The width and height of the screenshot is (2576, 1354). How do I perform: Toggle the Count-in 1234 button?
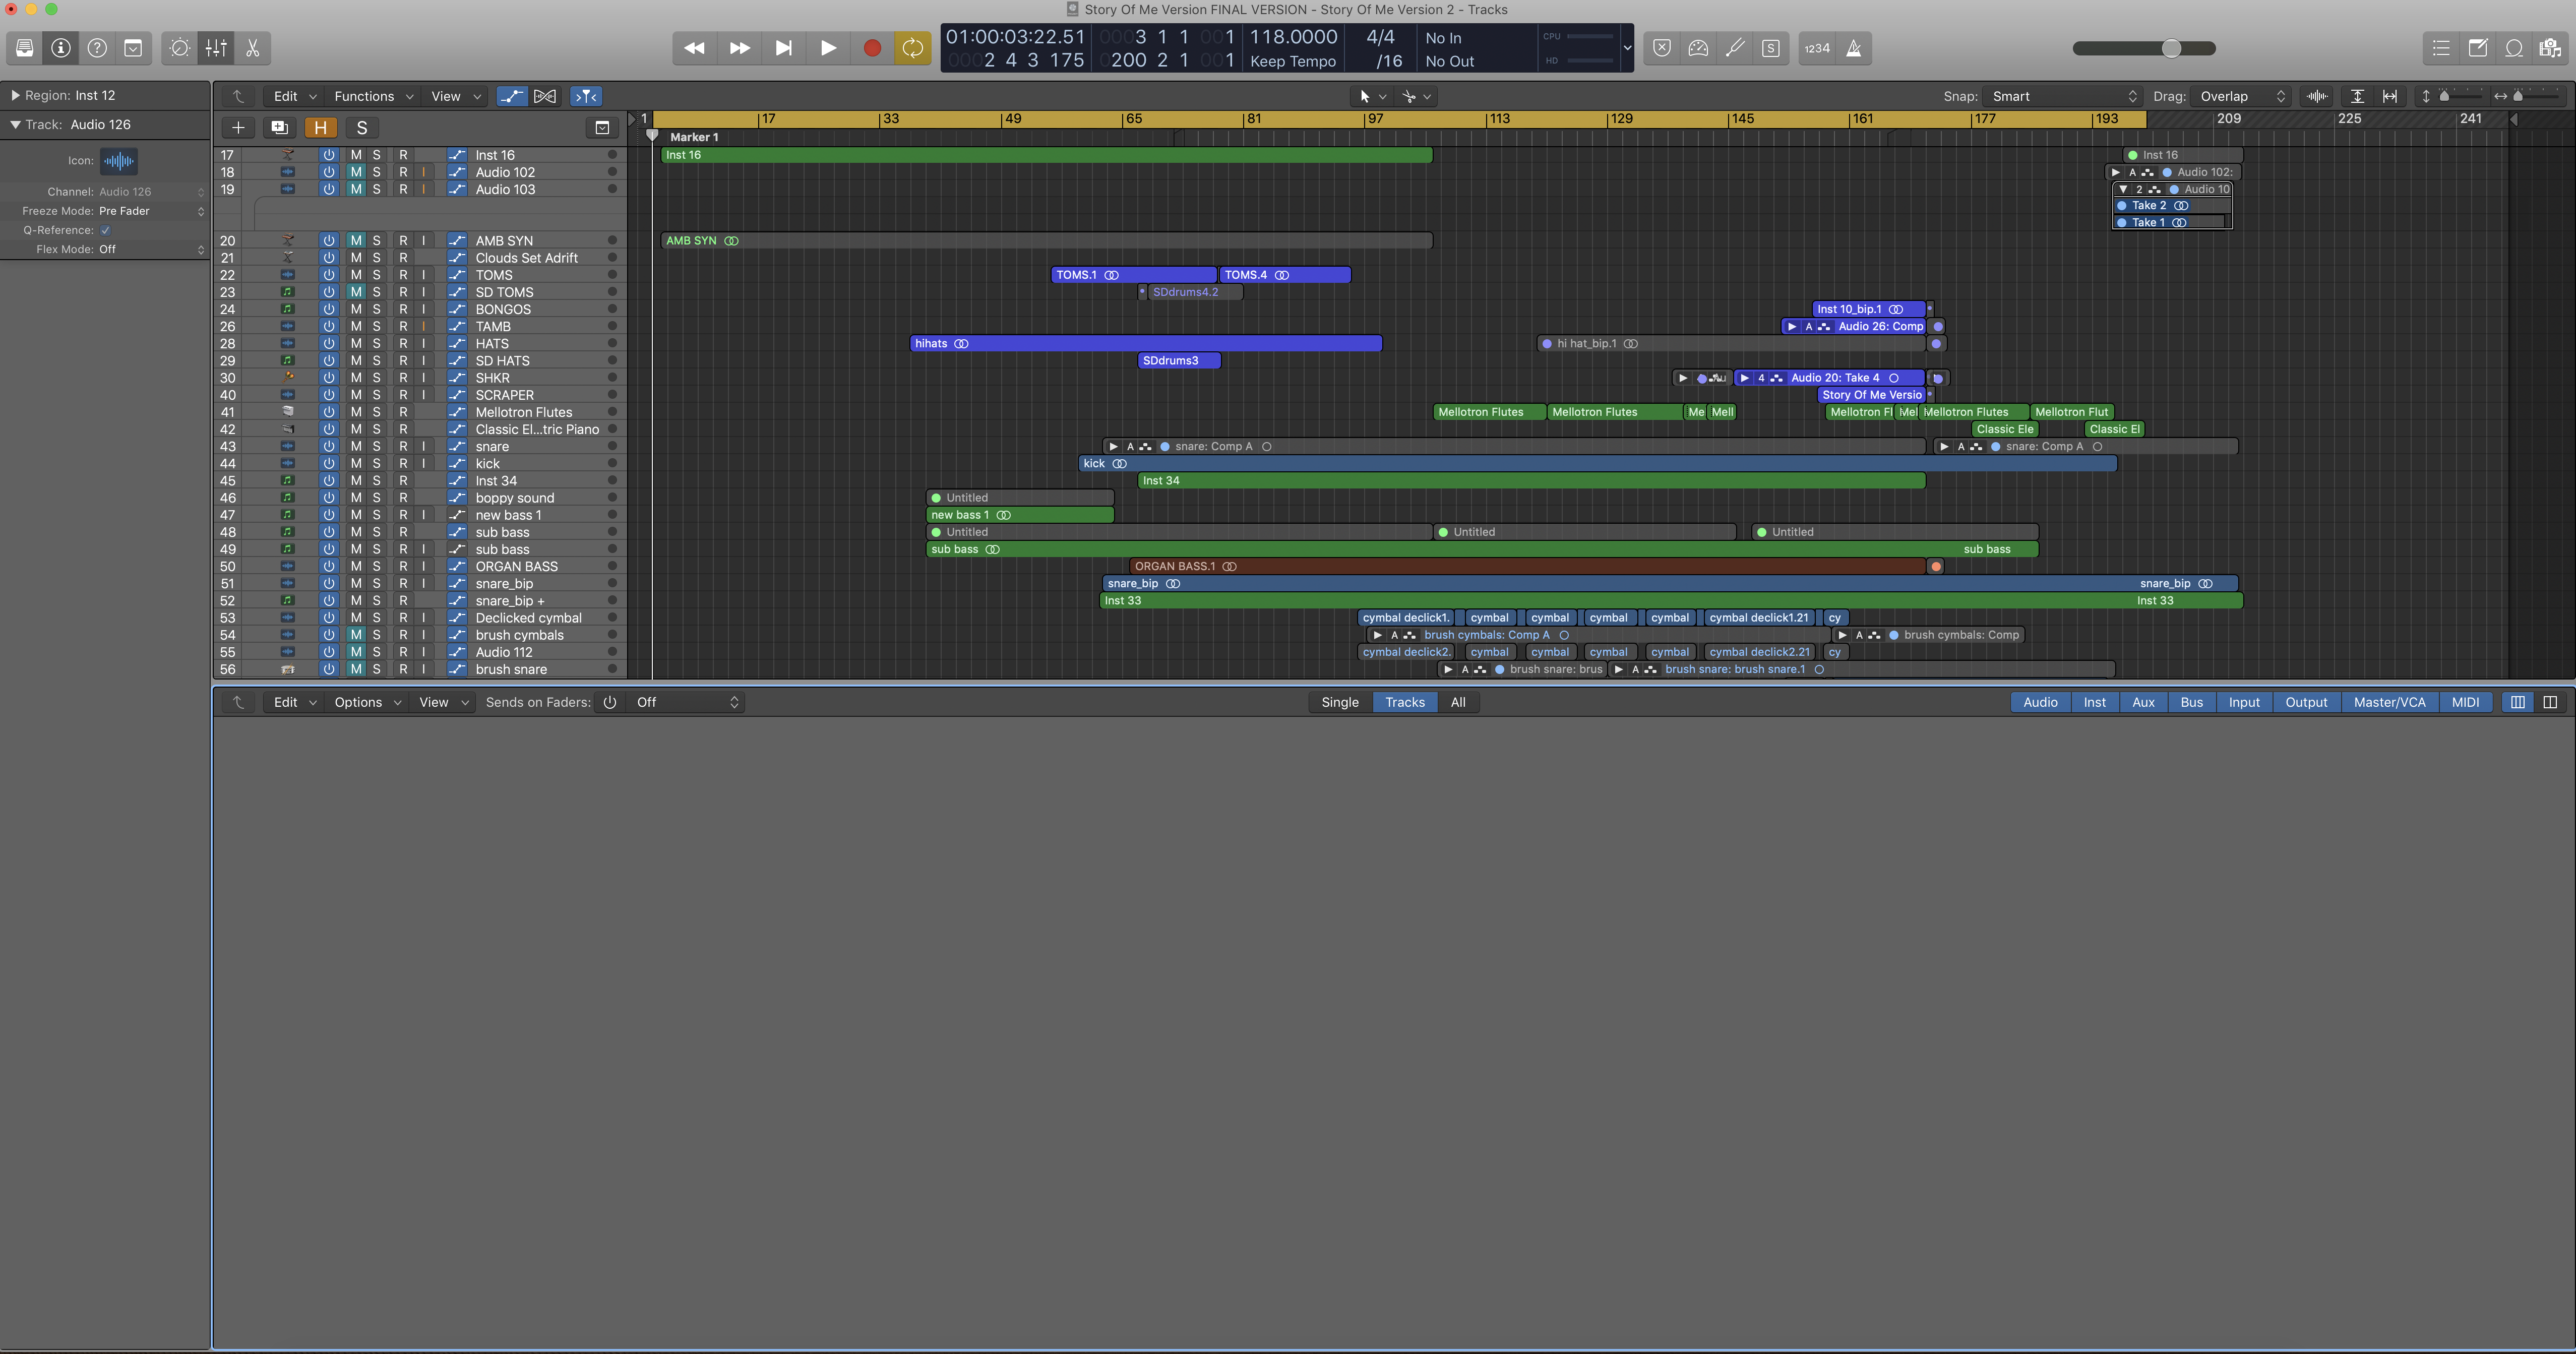coord(1816,48)
